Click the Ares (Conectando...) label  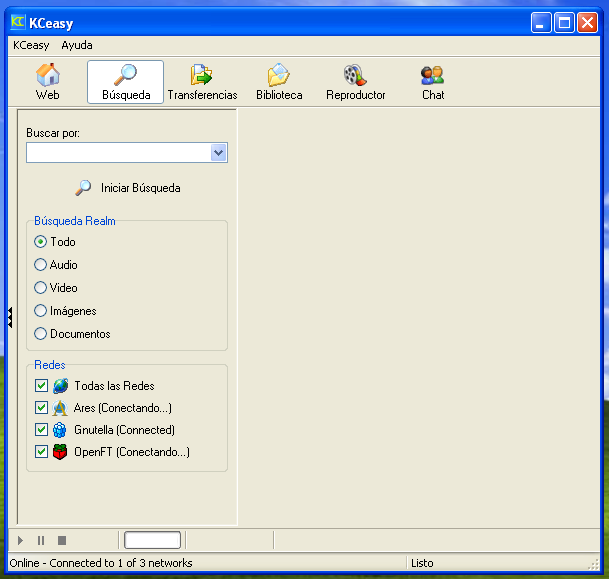[x=123, y=408]
